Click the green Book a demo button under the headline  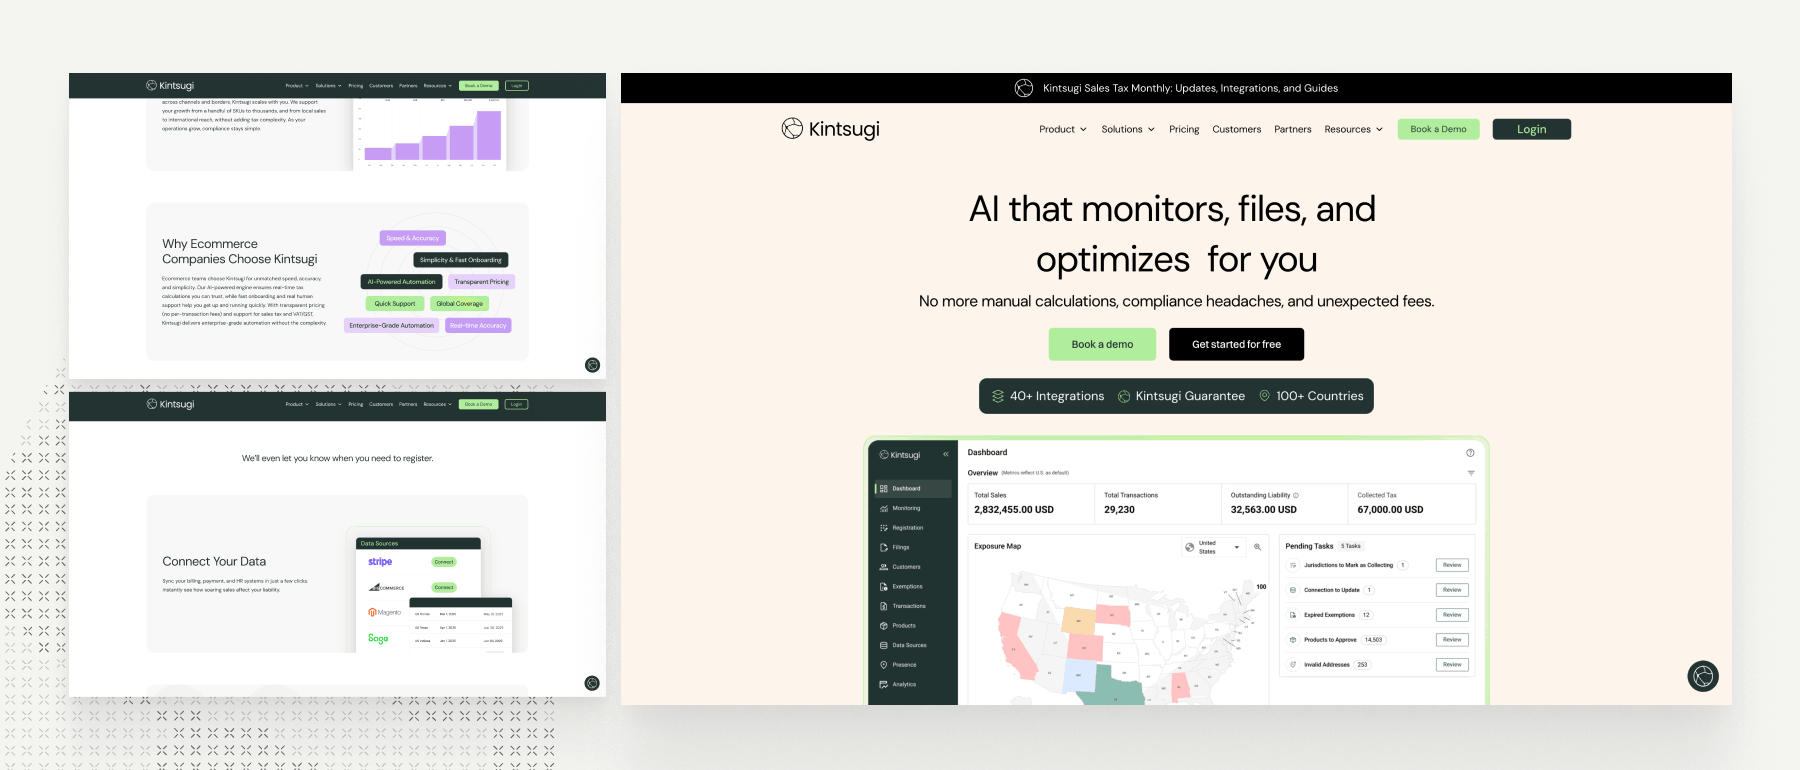pos(1102,344)
